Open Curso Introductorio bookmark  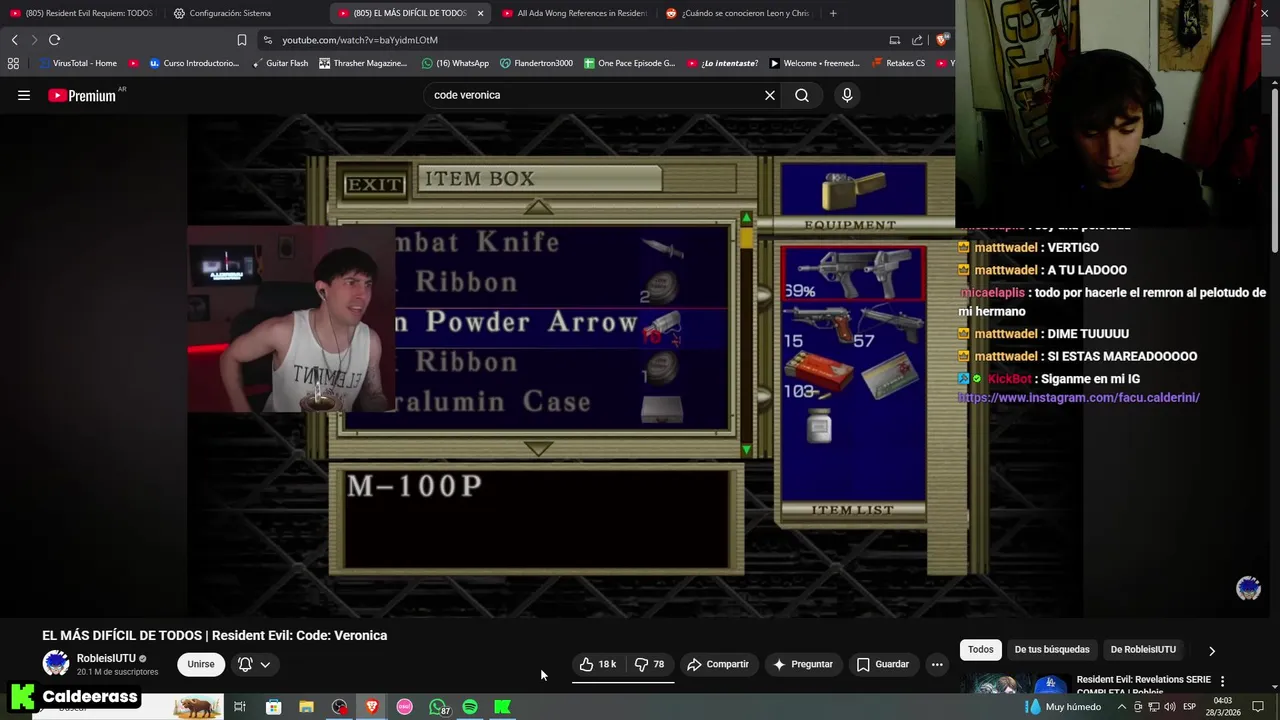[194, 63]
